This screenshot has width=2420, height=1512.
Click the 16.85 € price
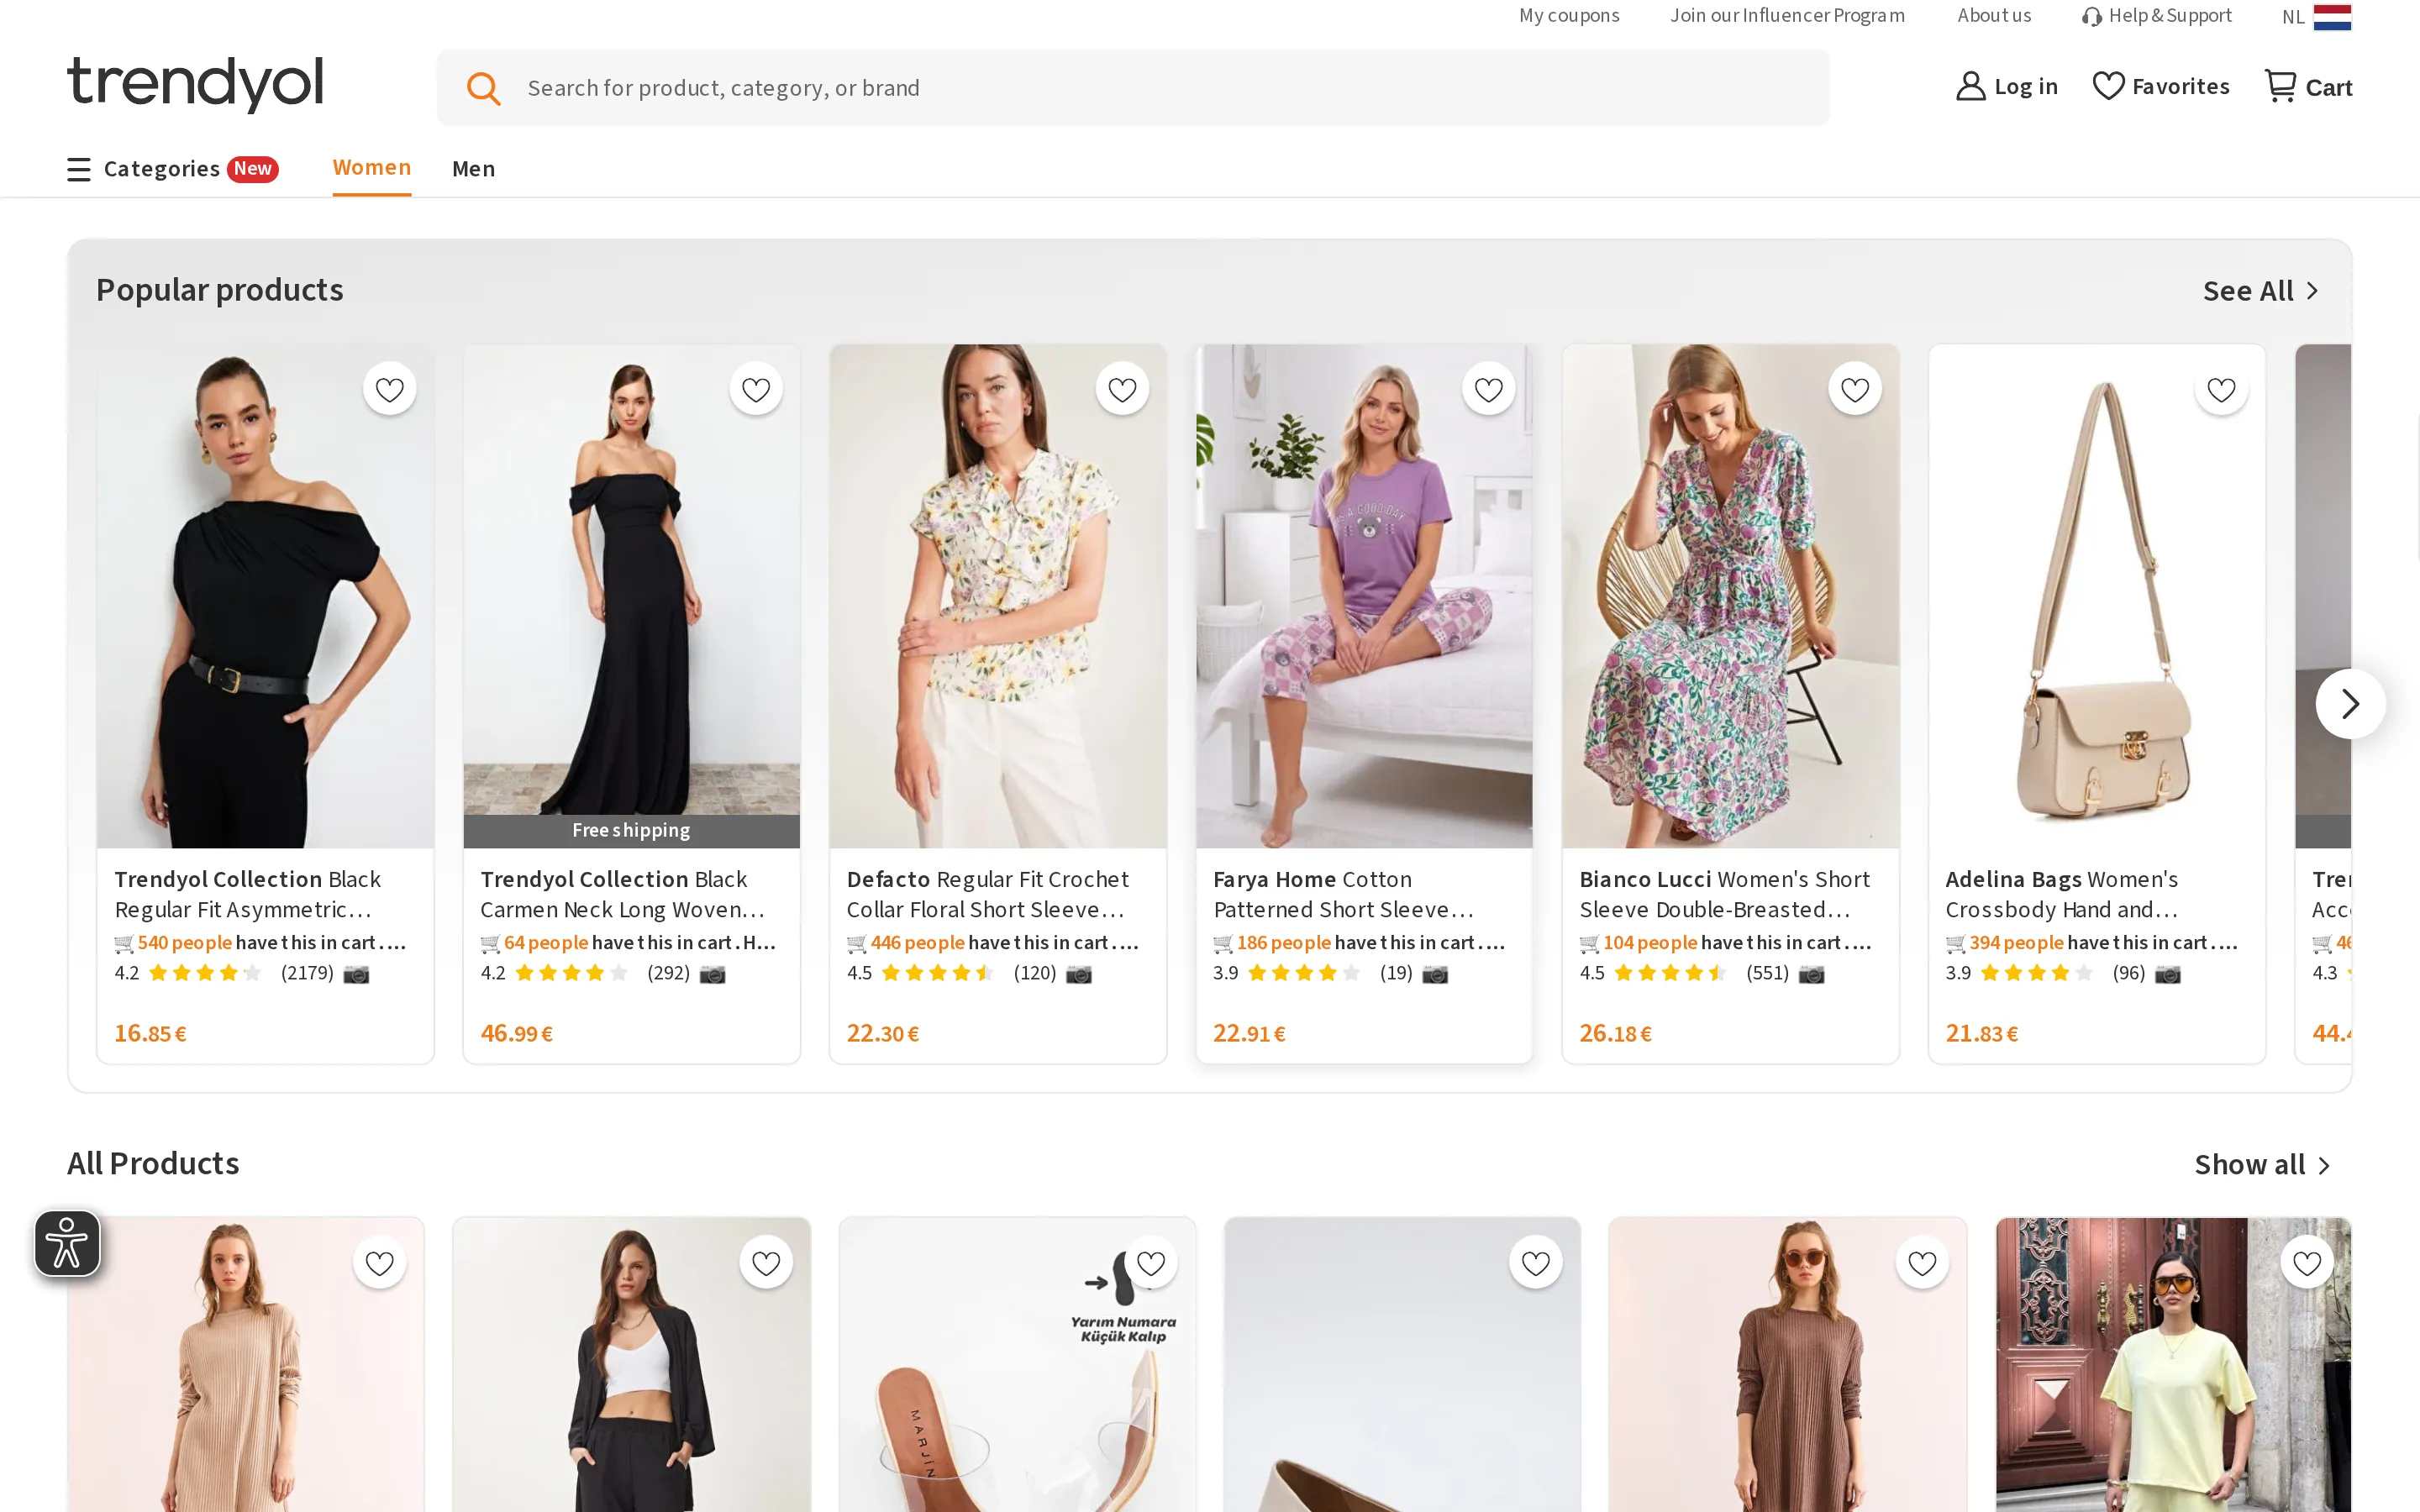pyautogui.click(x=150, y=1034)
